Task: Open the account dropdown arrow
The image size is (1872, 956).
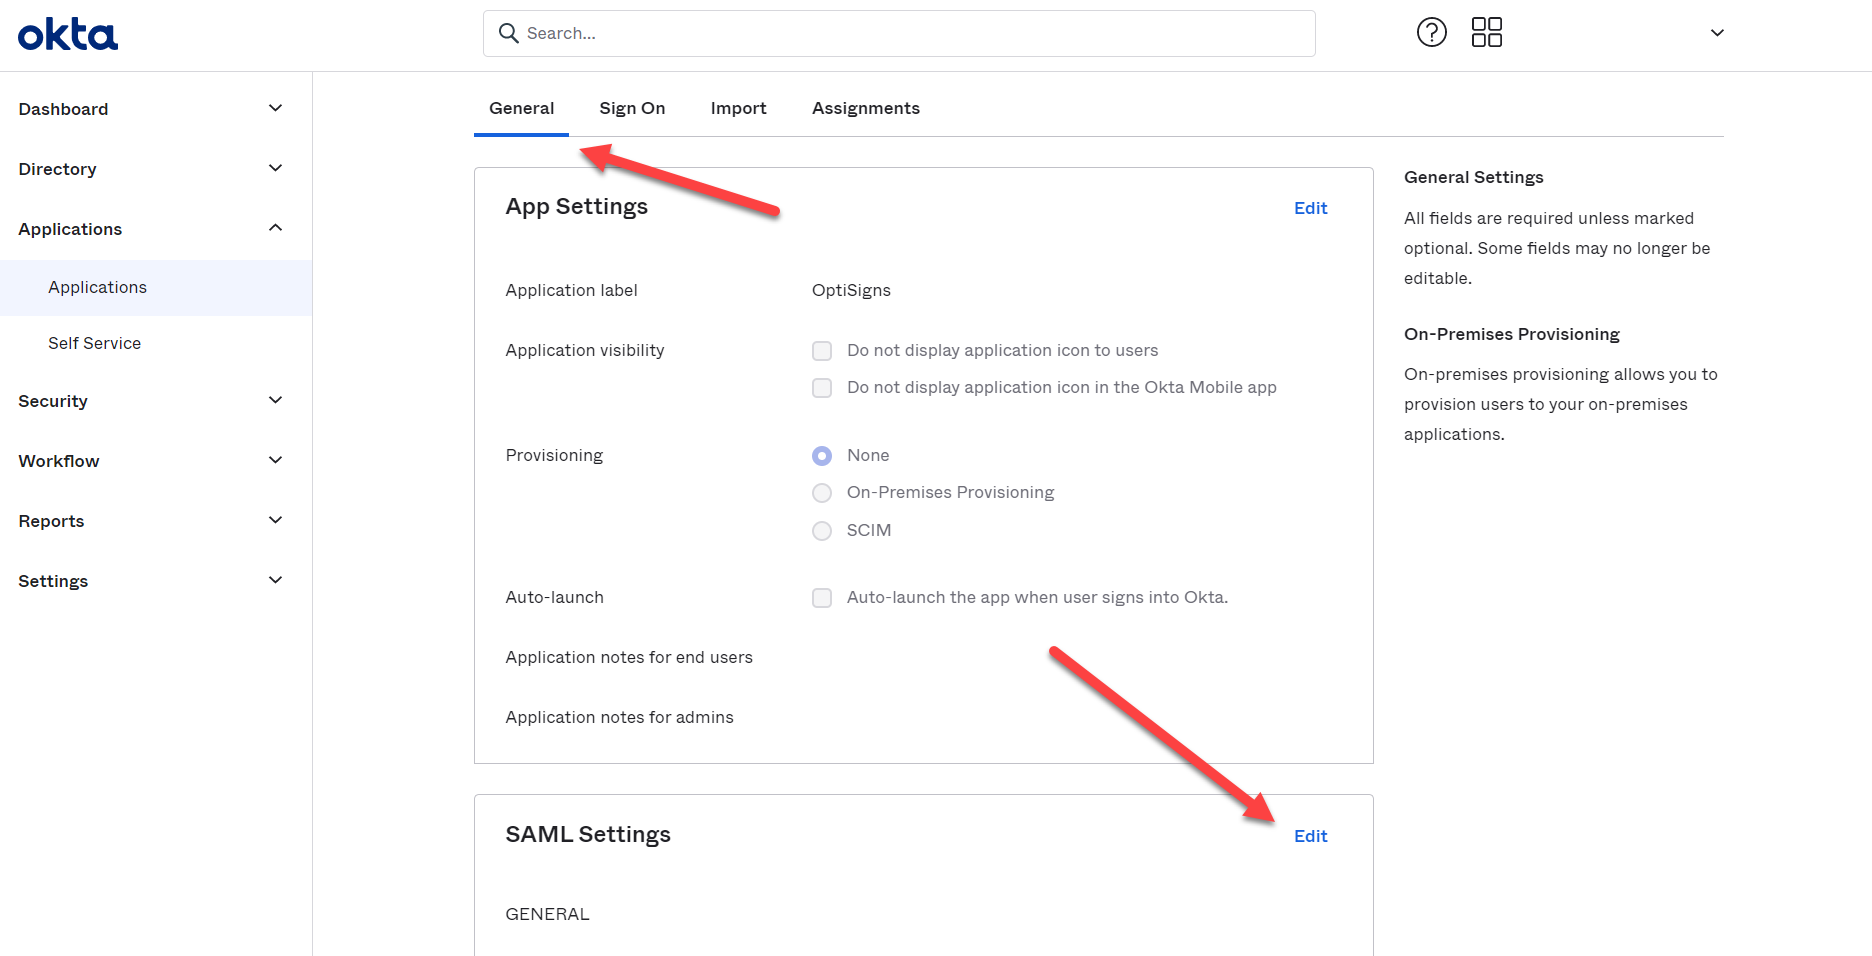Action: tap(1716, 33)
